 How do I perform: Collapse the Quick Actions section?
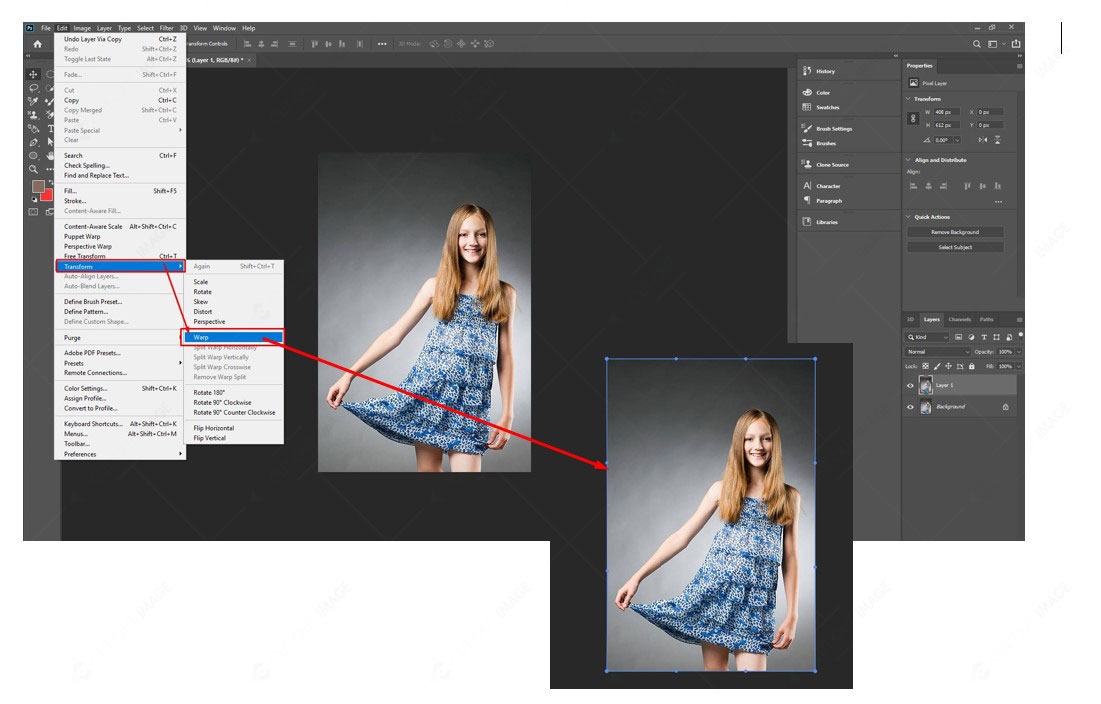(908, 217)
